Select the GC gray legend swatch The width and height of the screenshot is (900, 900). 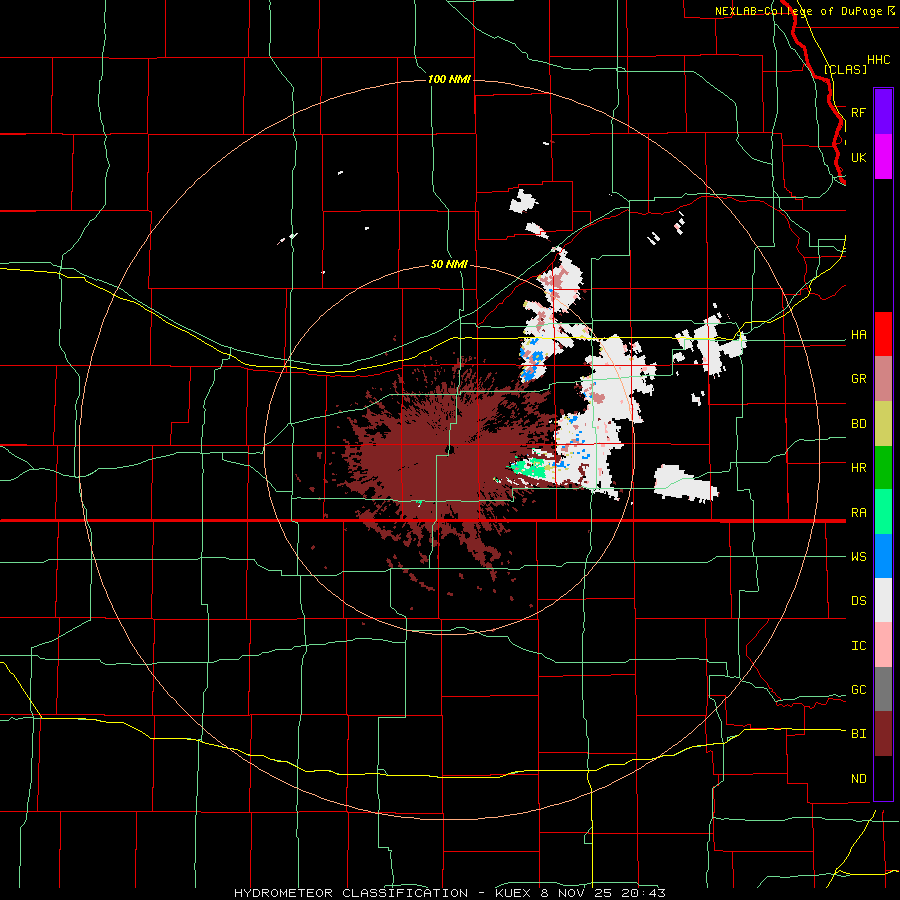coord(883,689)
